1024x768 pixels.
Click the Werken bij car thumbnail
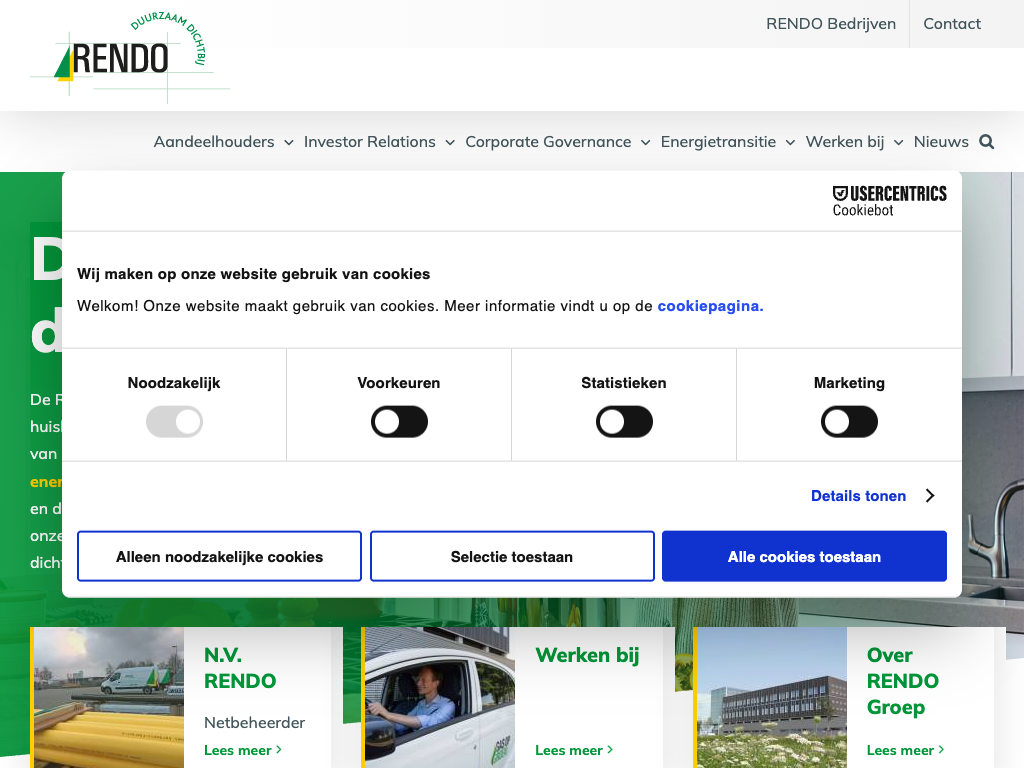[438, 697]
